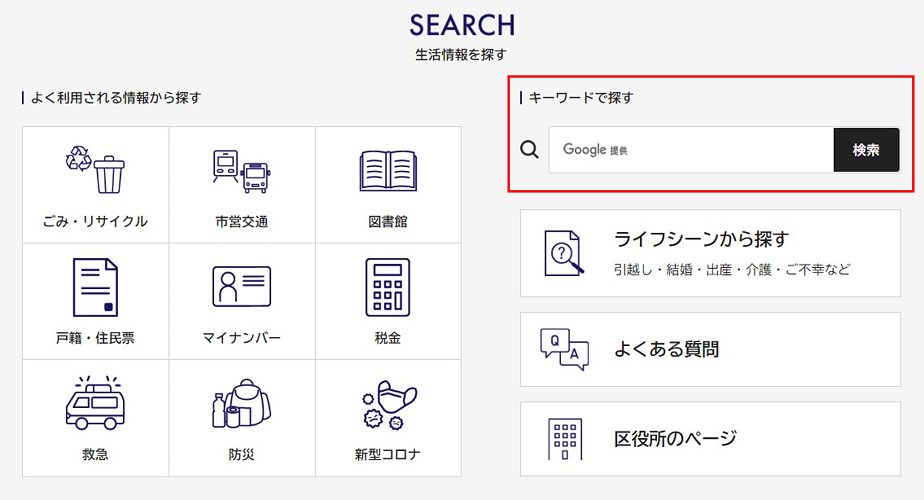This screenshot has height=500, width=924.
Task: Click the My Number ID card icon
Action: coord(241,287)
